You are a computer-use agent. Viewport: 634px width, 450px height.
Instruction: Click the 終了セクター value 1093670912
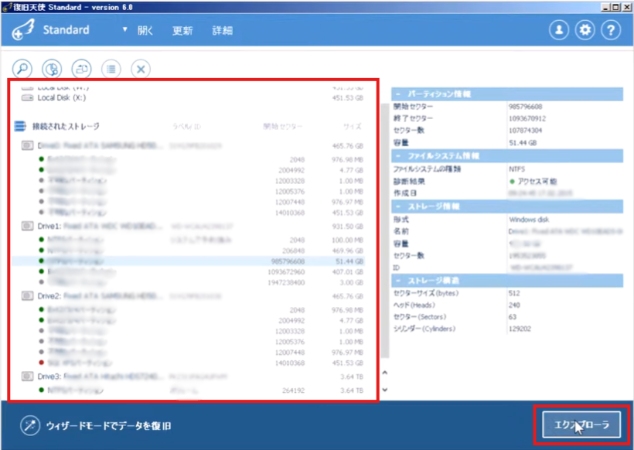tap(527, 118)
